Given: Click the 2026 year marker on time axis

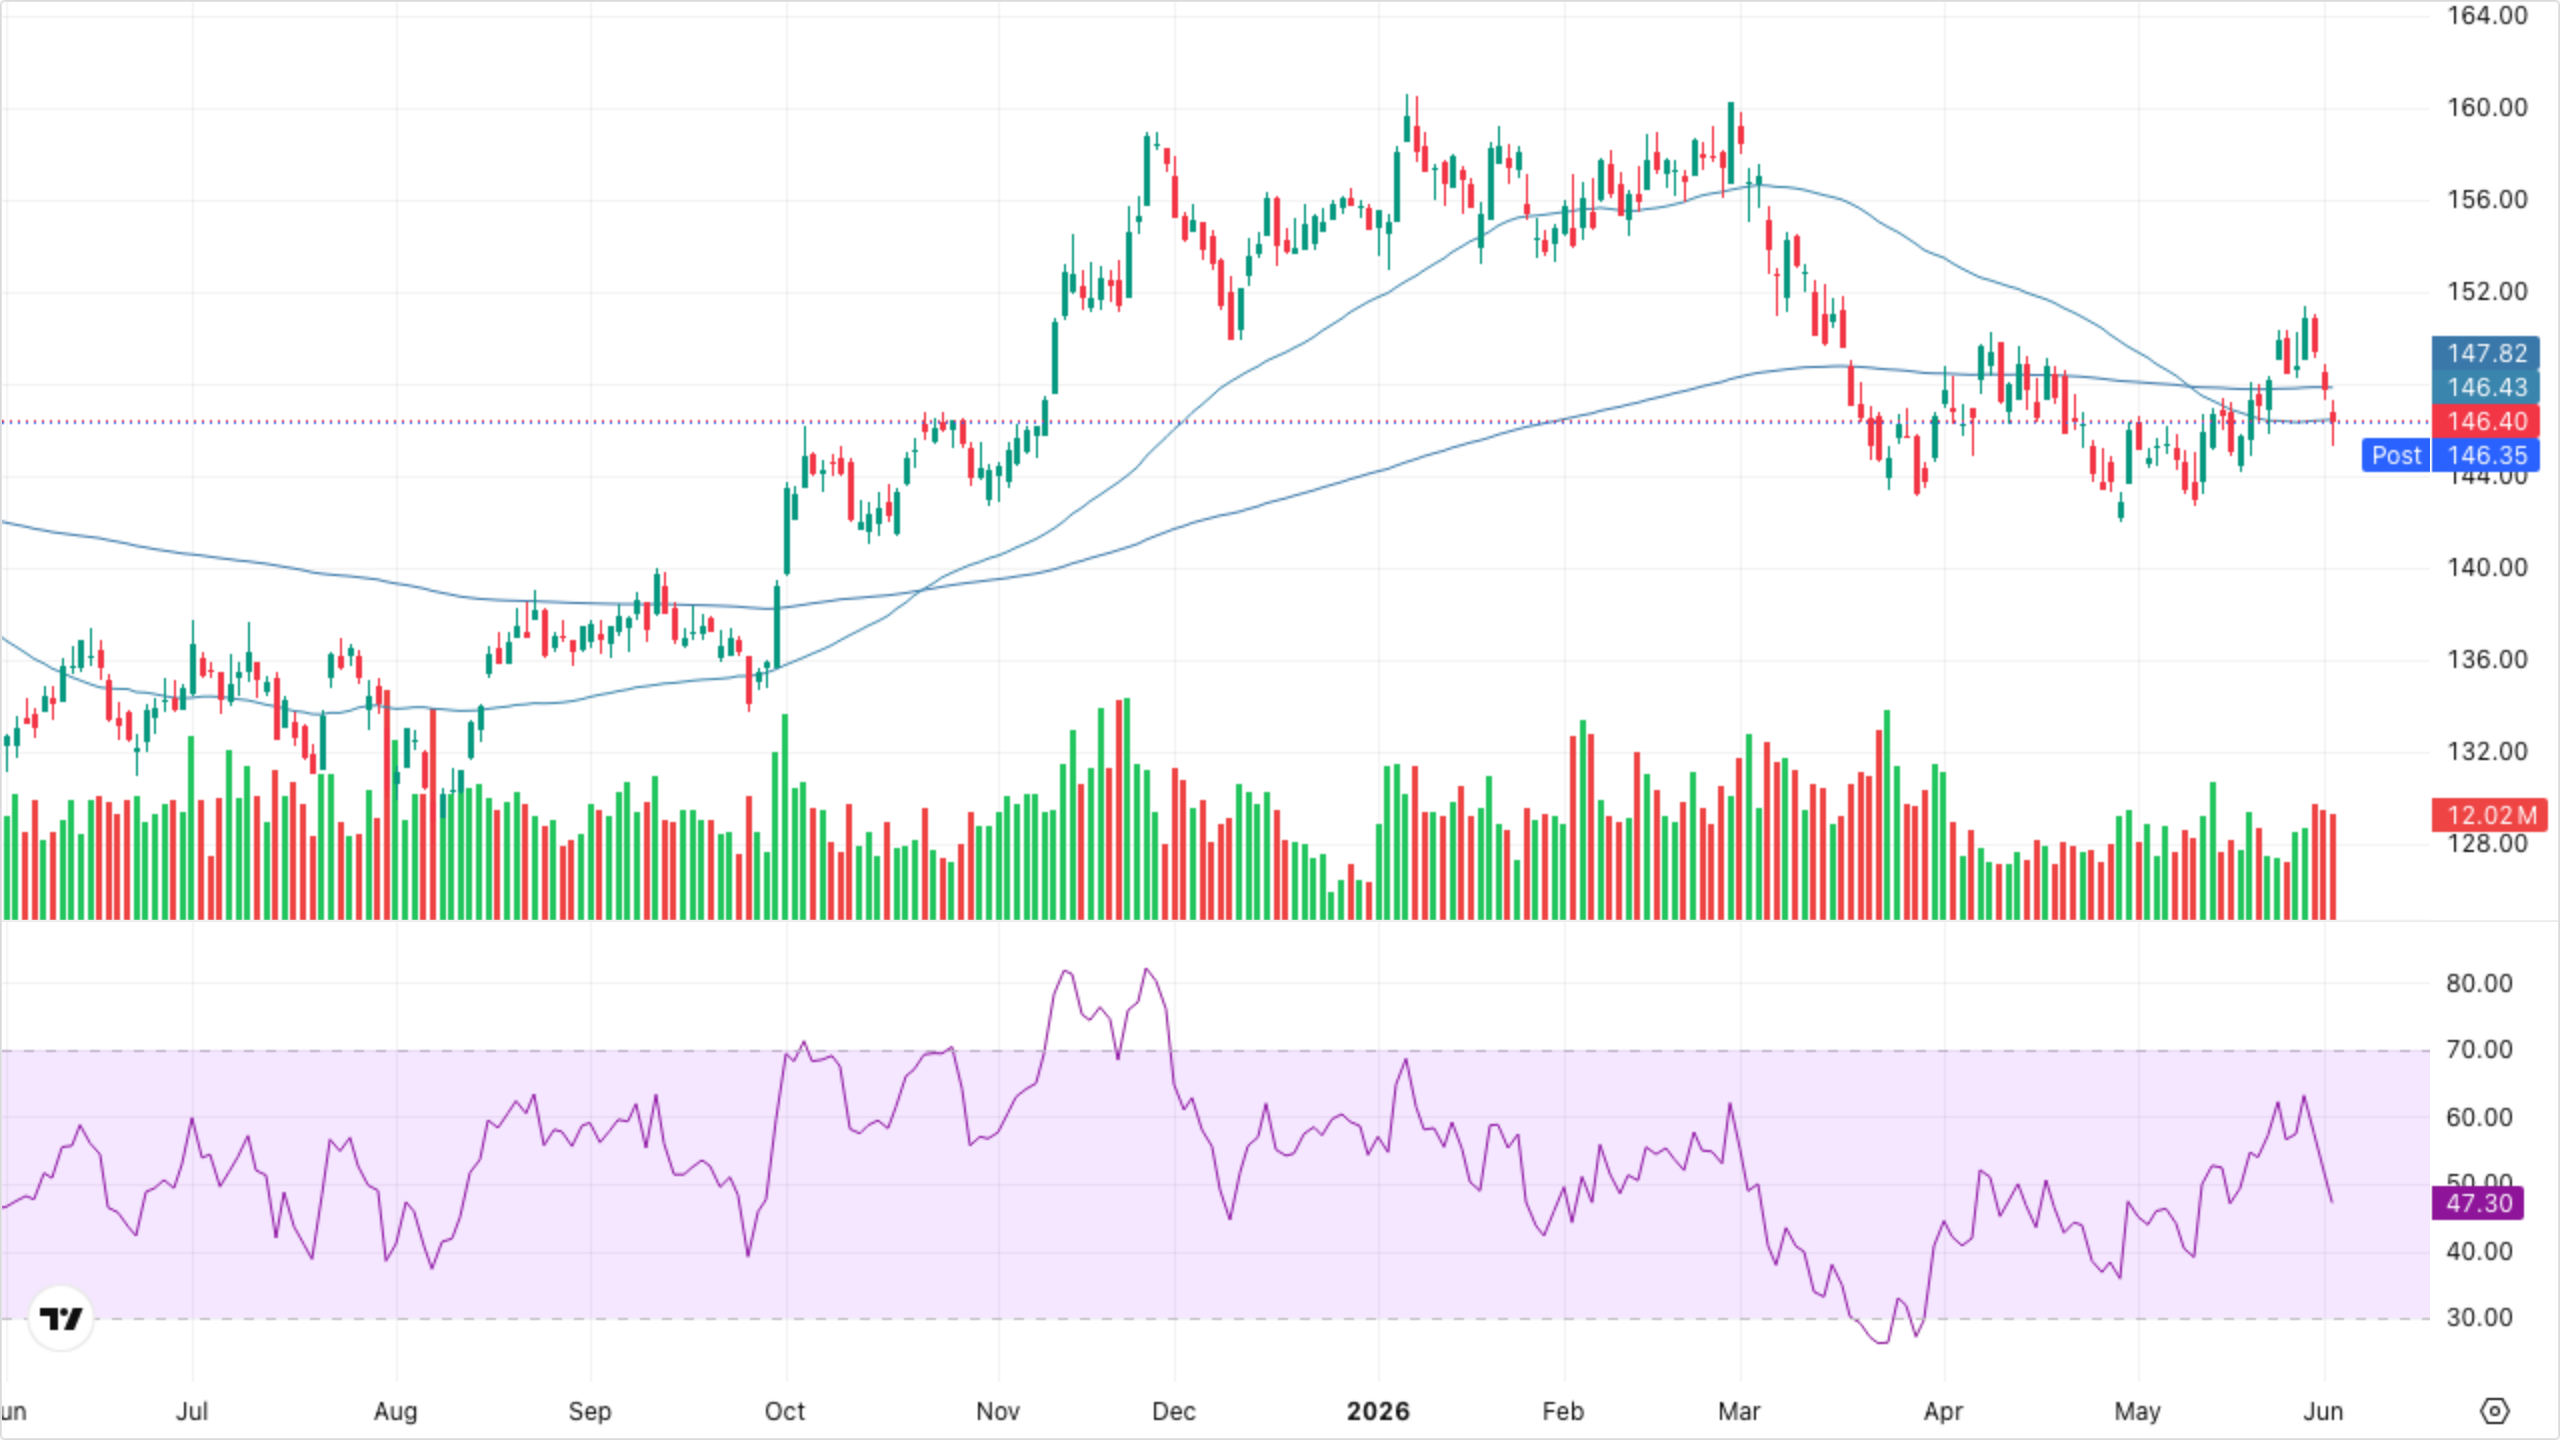Looking at the screenshot, I should point(1378,1411).
